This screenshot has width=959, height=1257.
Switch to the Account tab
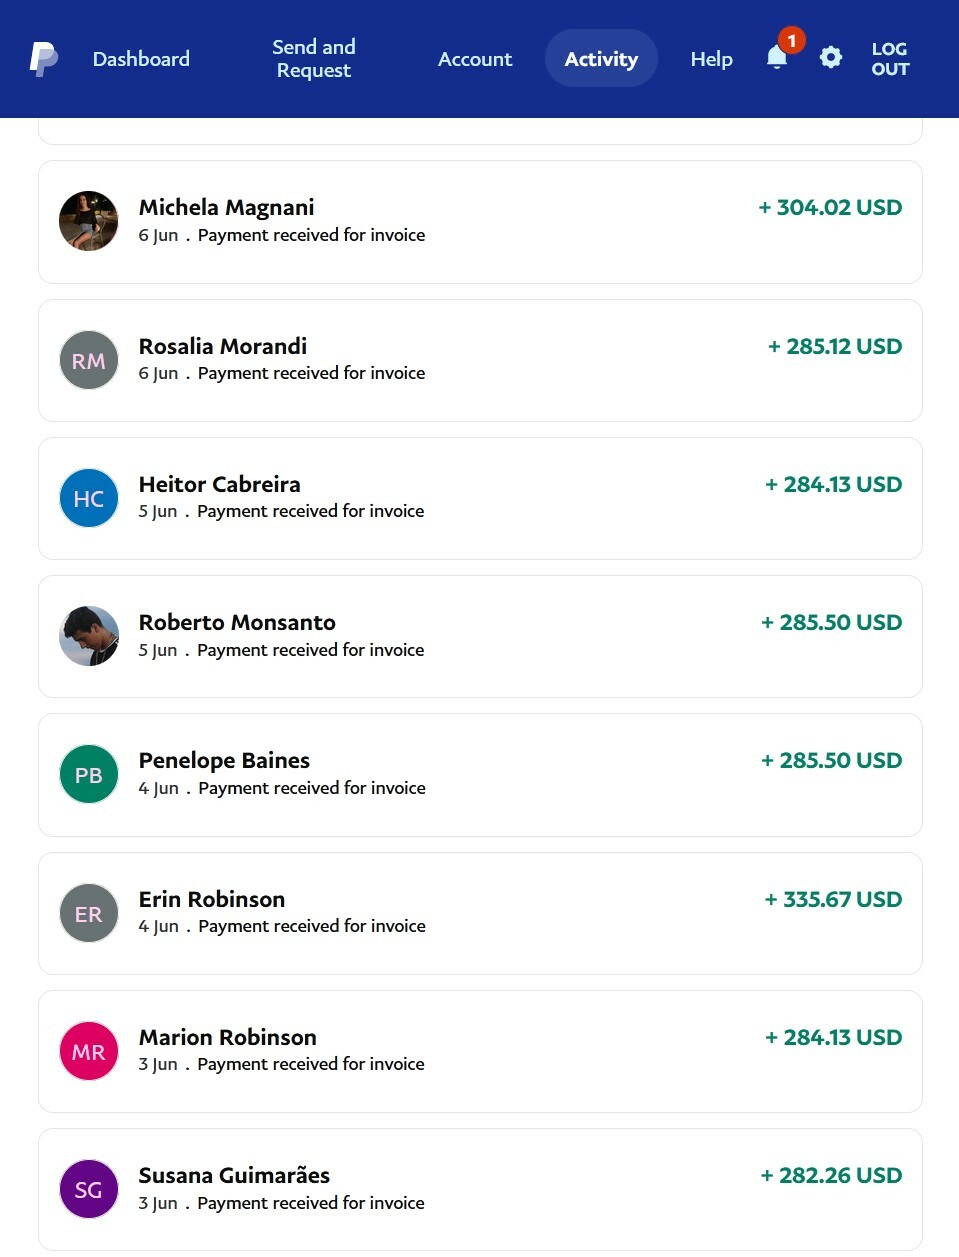(475, 59)
